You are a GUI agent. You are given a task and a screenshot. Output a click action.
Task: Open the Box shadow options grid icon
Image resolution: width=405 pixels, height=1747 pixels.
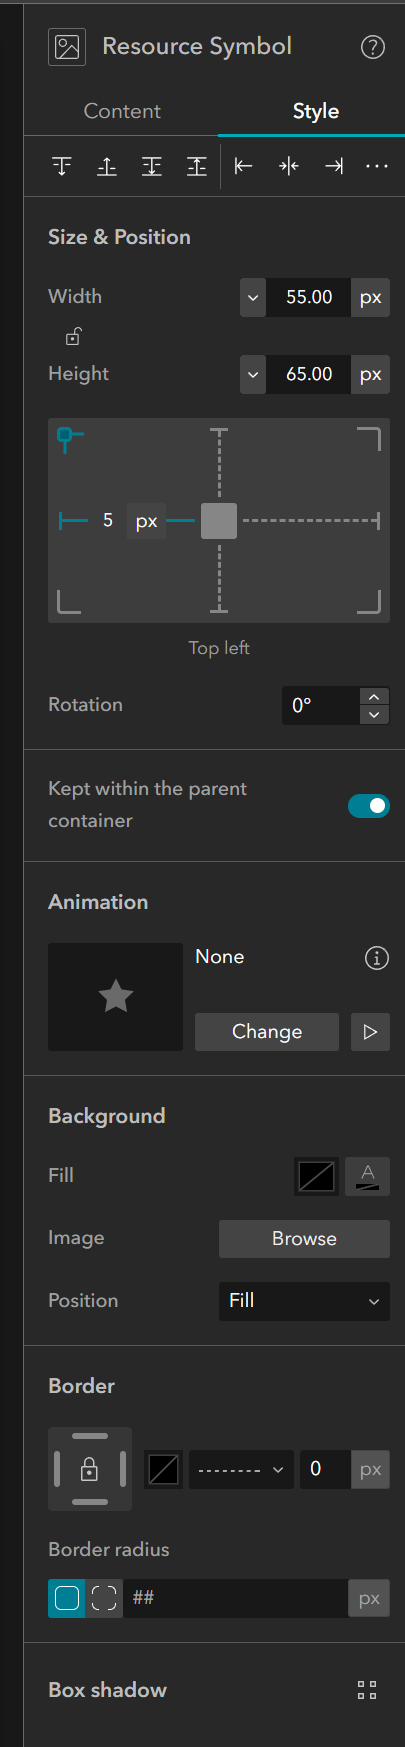367,1691
